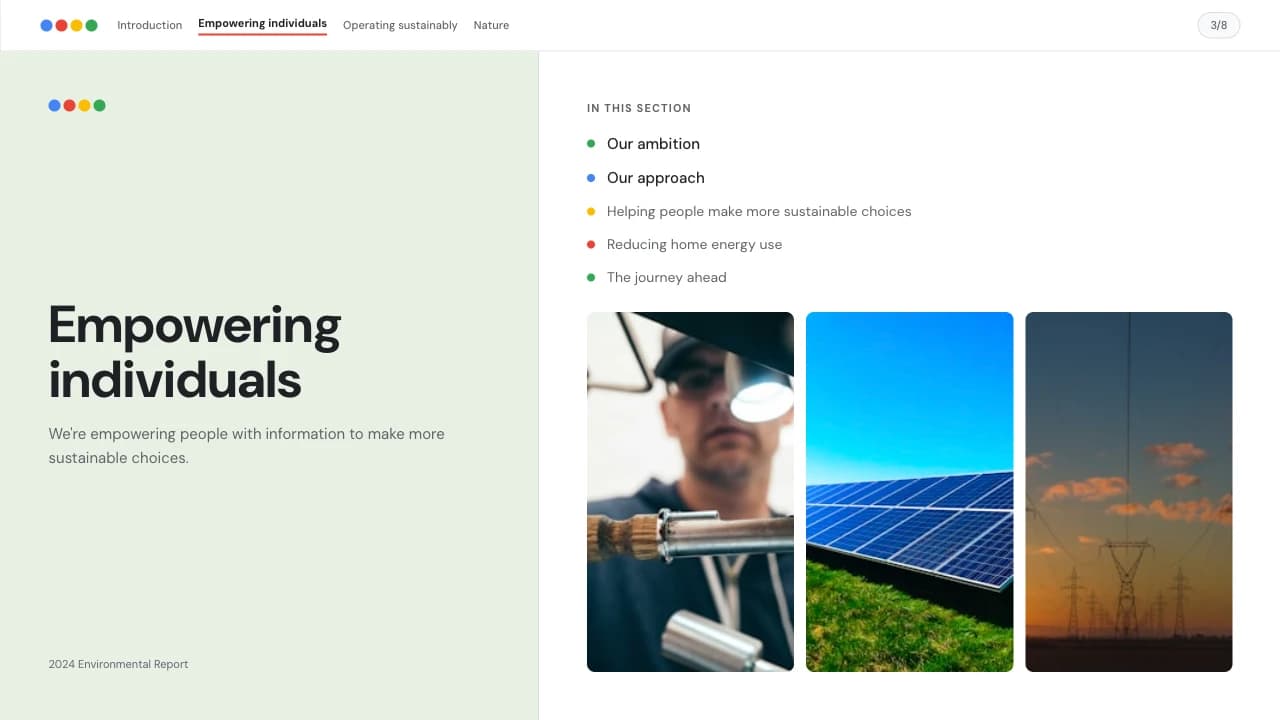Click the 3/8 page indicator

click(1218, 25)
